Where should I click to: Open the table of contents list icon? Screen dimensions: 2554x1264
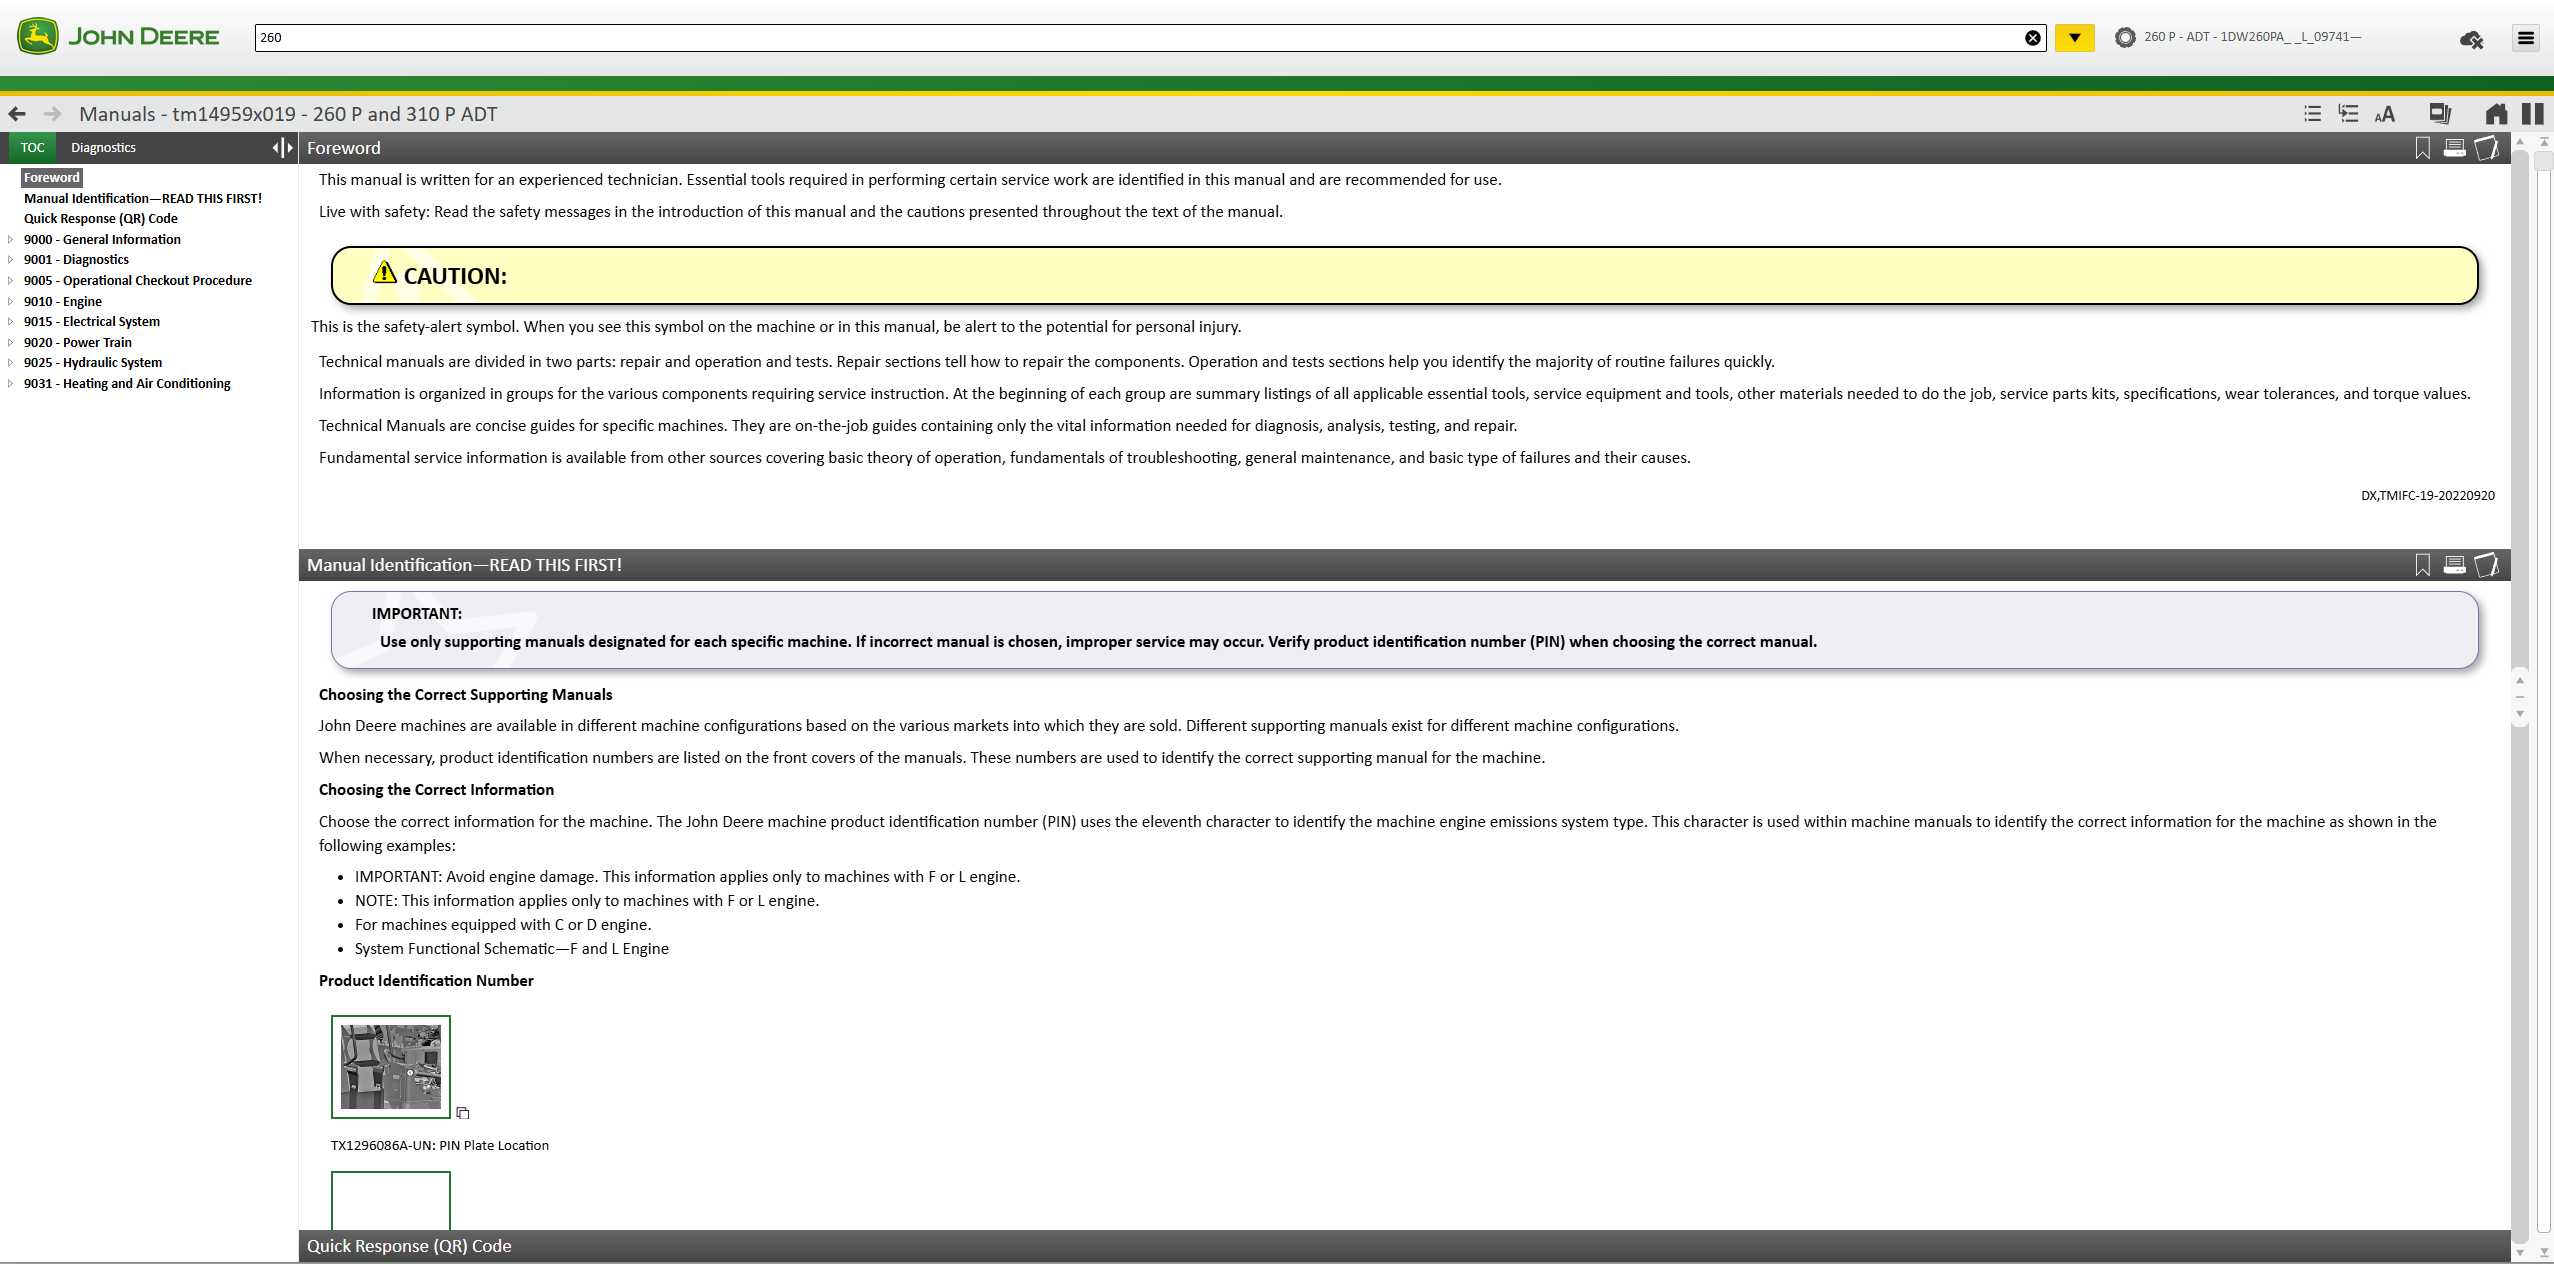pos(2311,114)
